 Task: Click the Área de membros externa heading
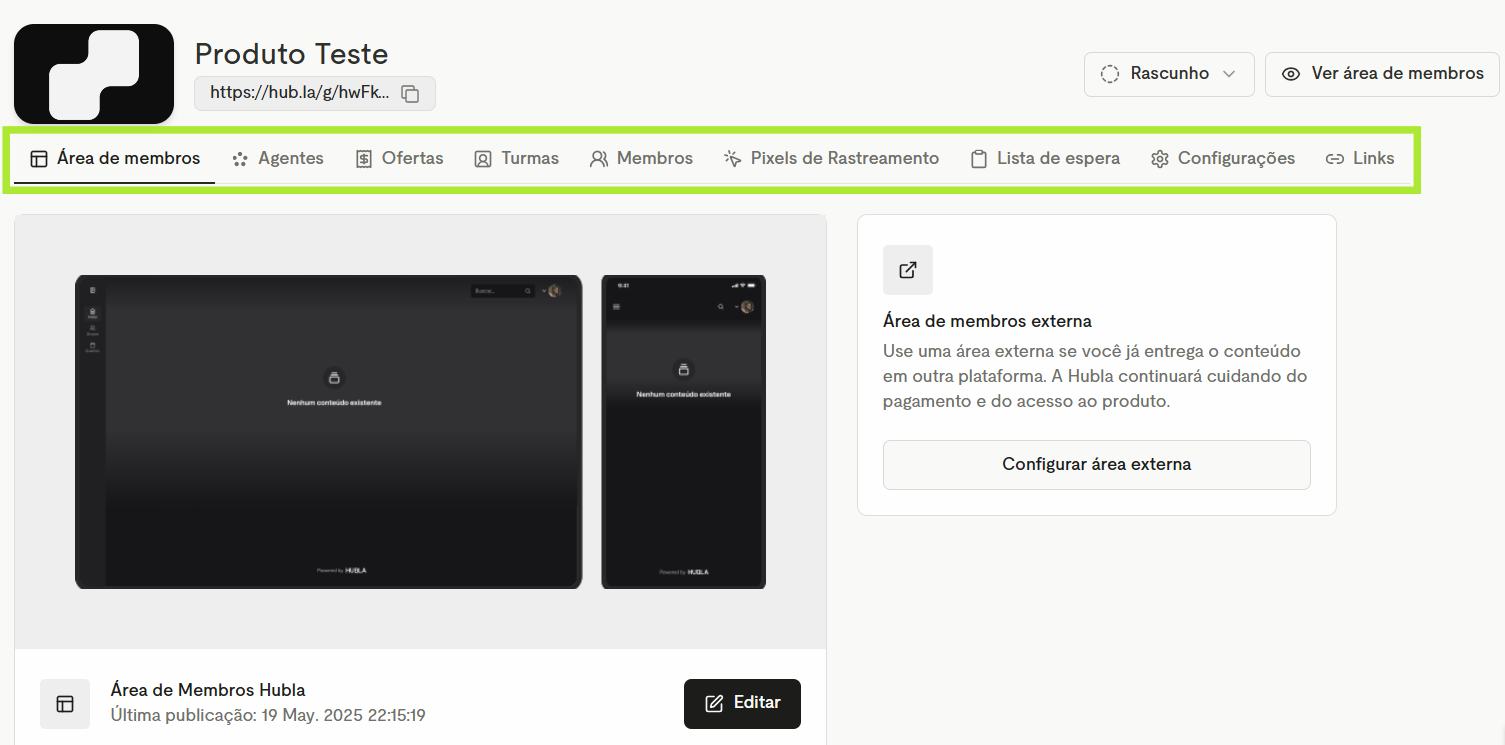point(987,321)
